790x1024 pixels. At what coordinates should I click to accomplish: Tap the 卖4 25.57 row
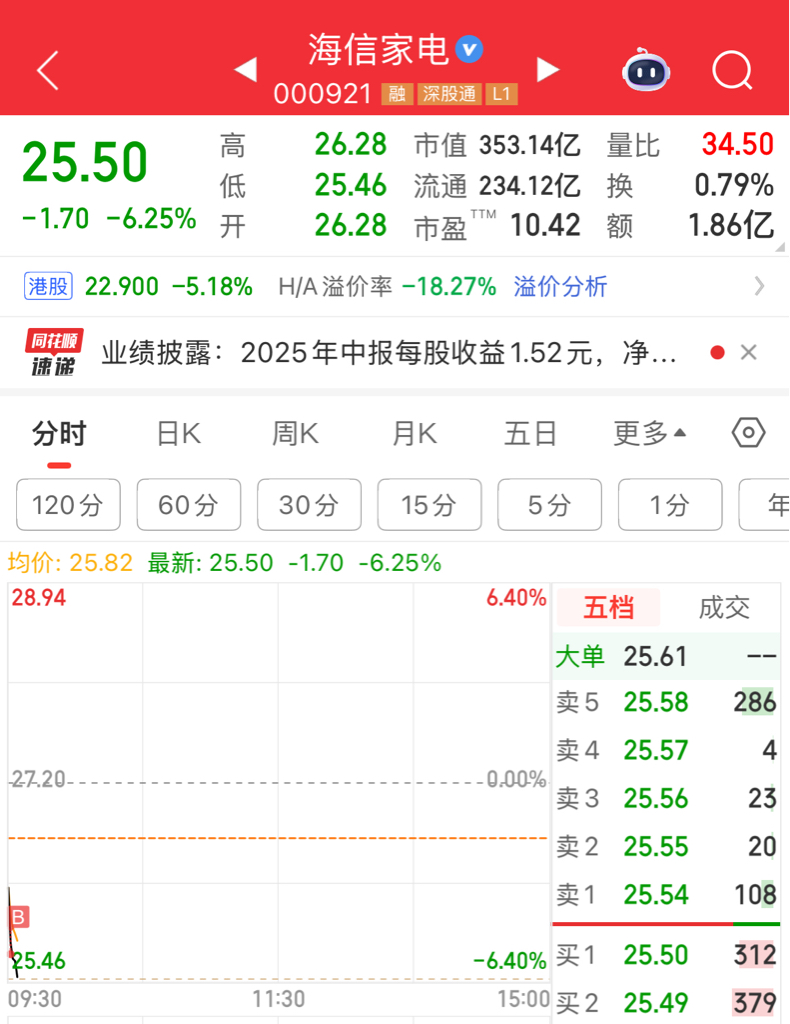point(666,750)
